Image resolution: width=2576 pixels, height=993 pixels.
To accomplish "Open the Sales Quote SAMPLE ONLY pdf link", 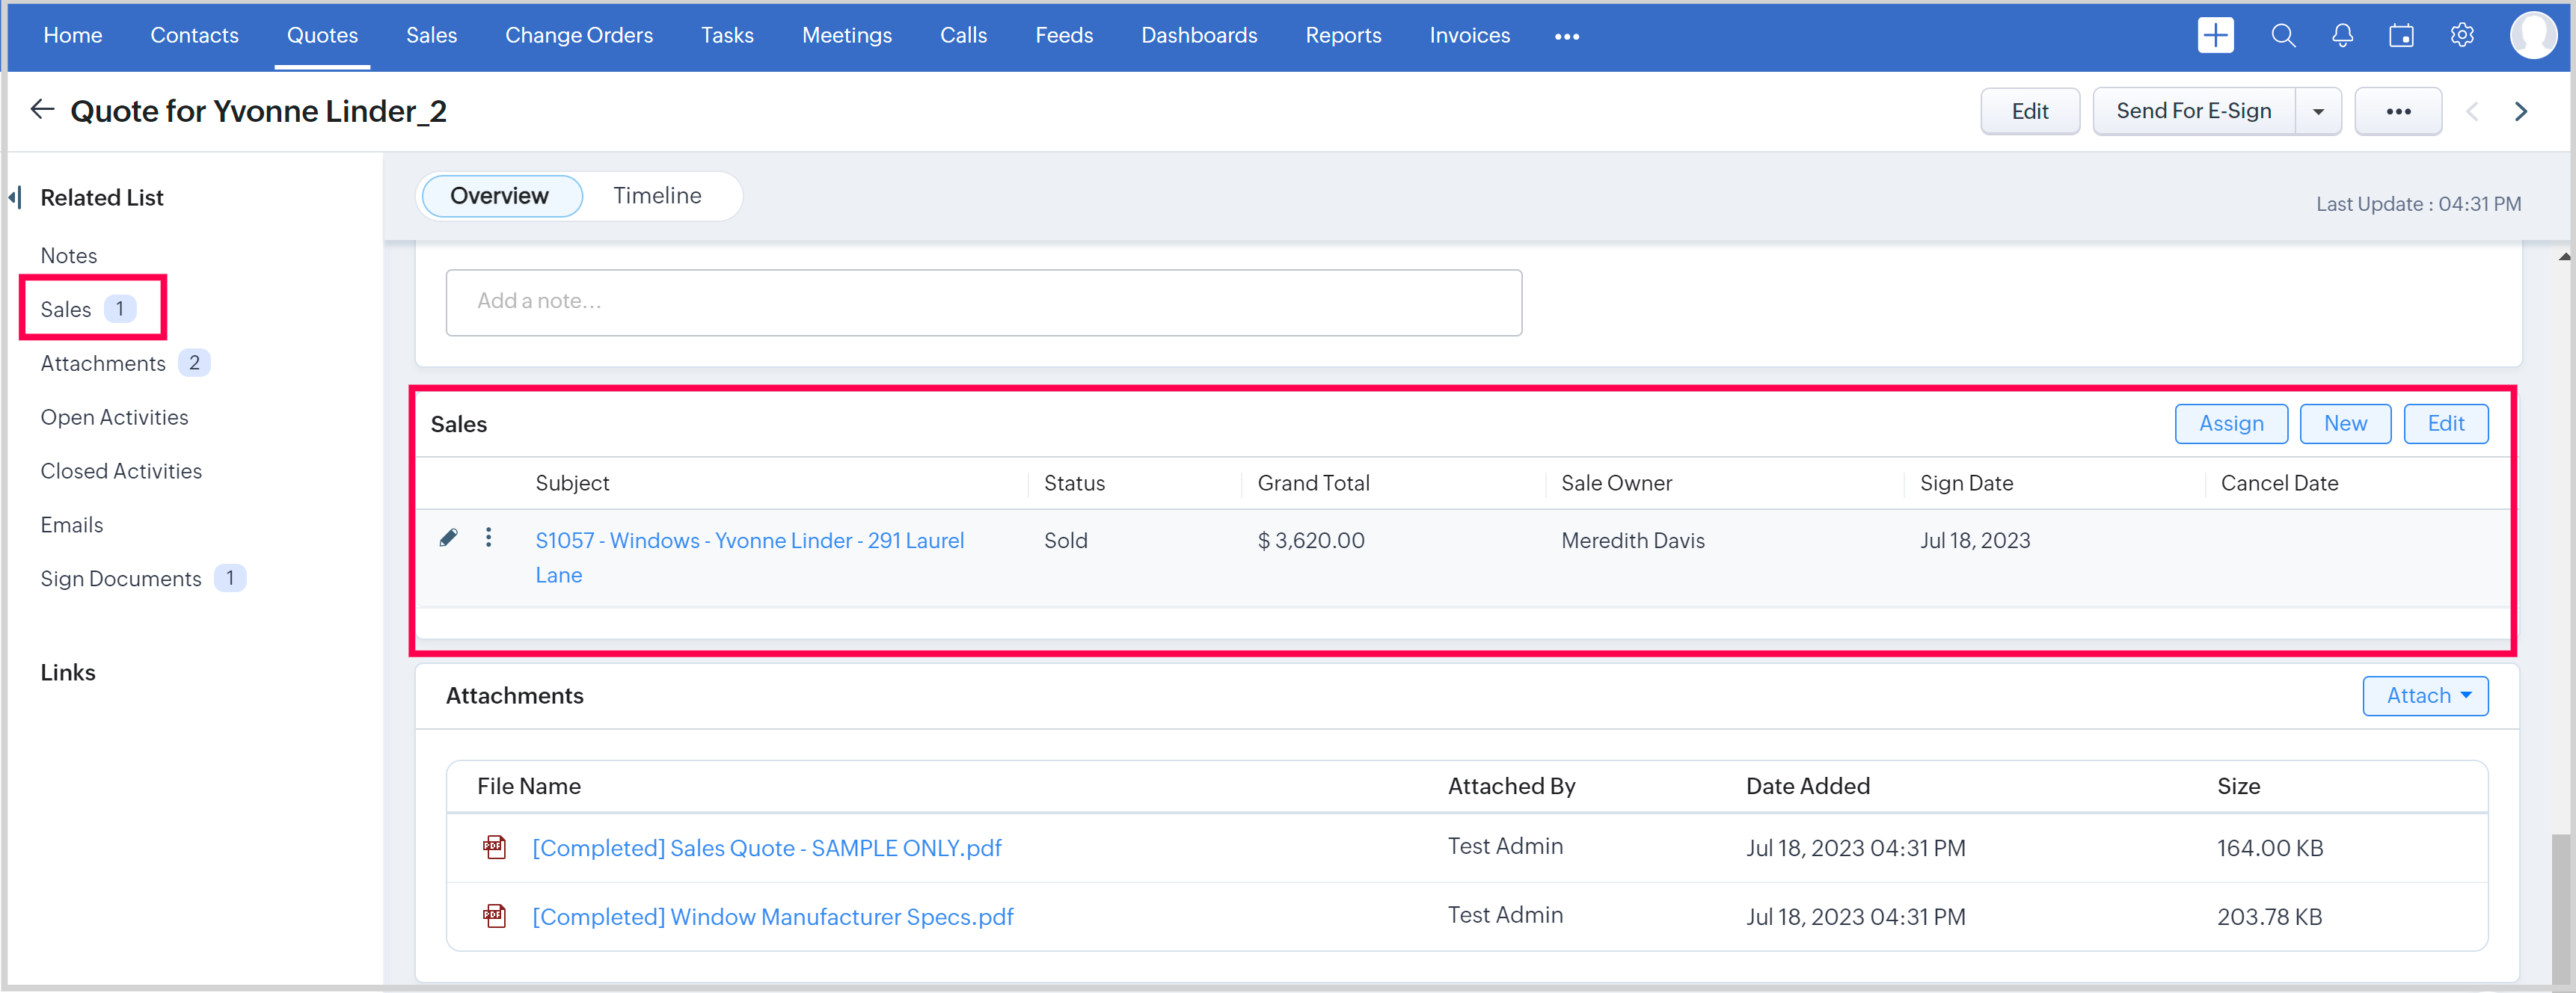I will coord(766,847).
